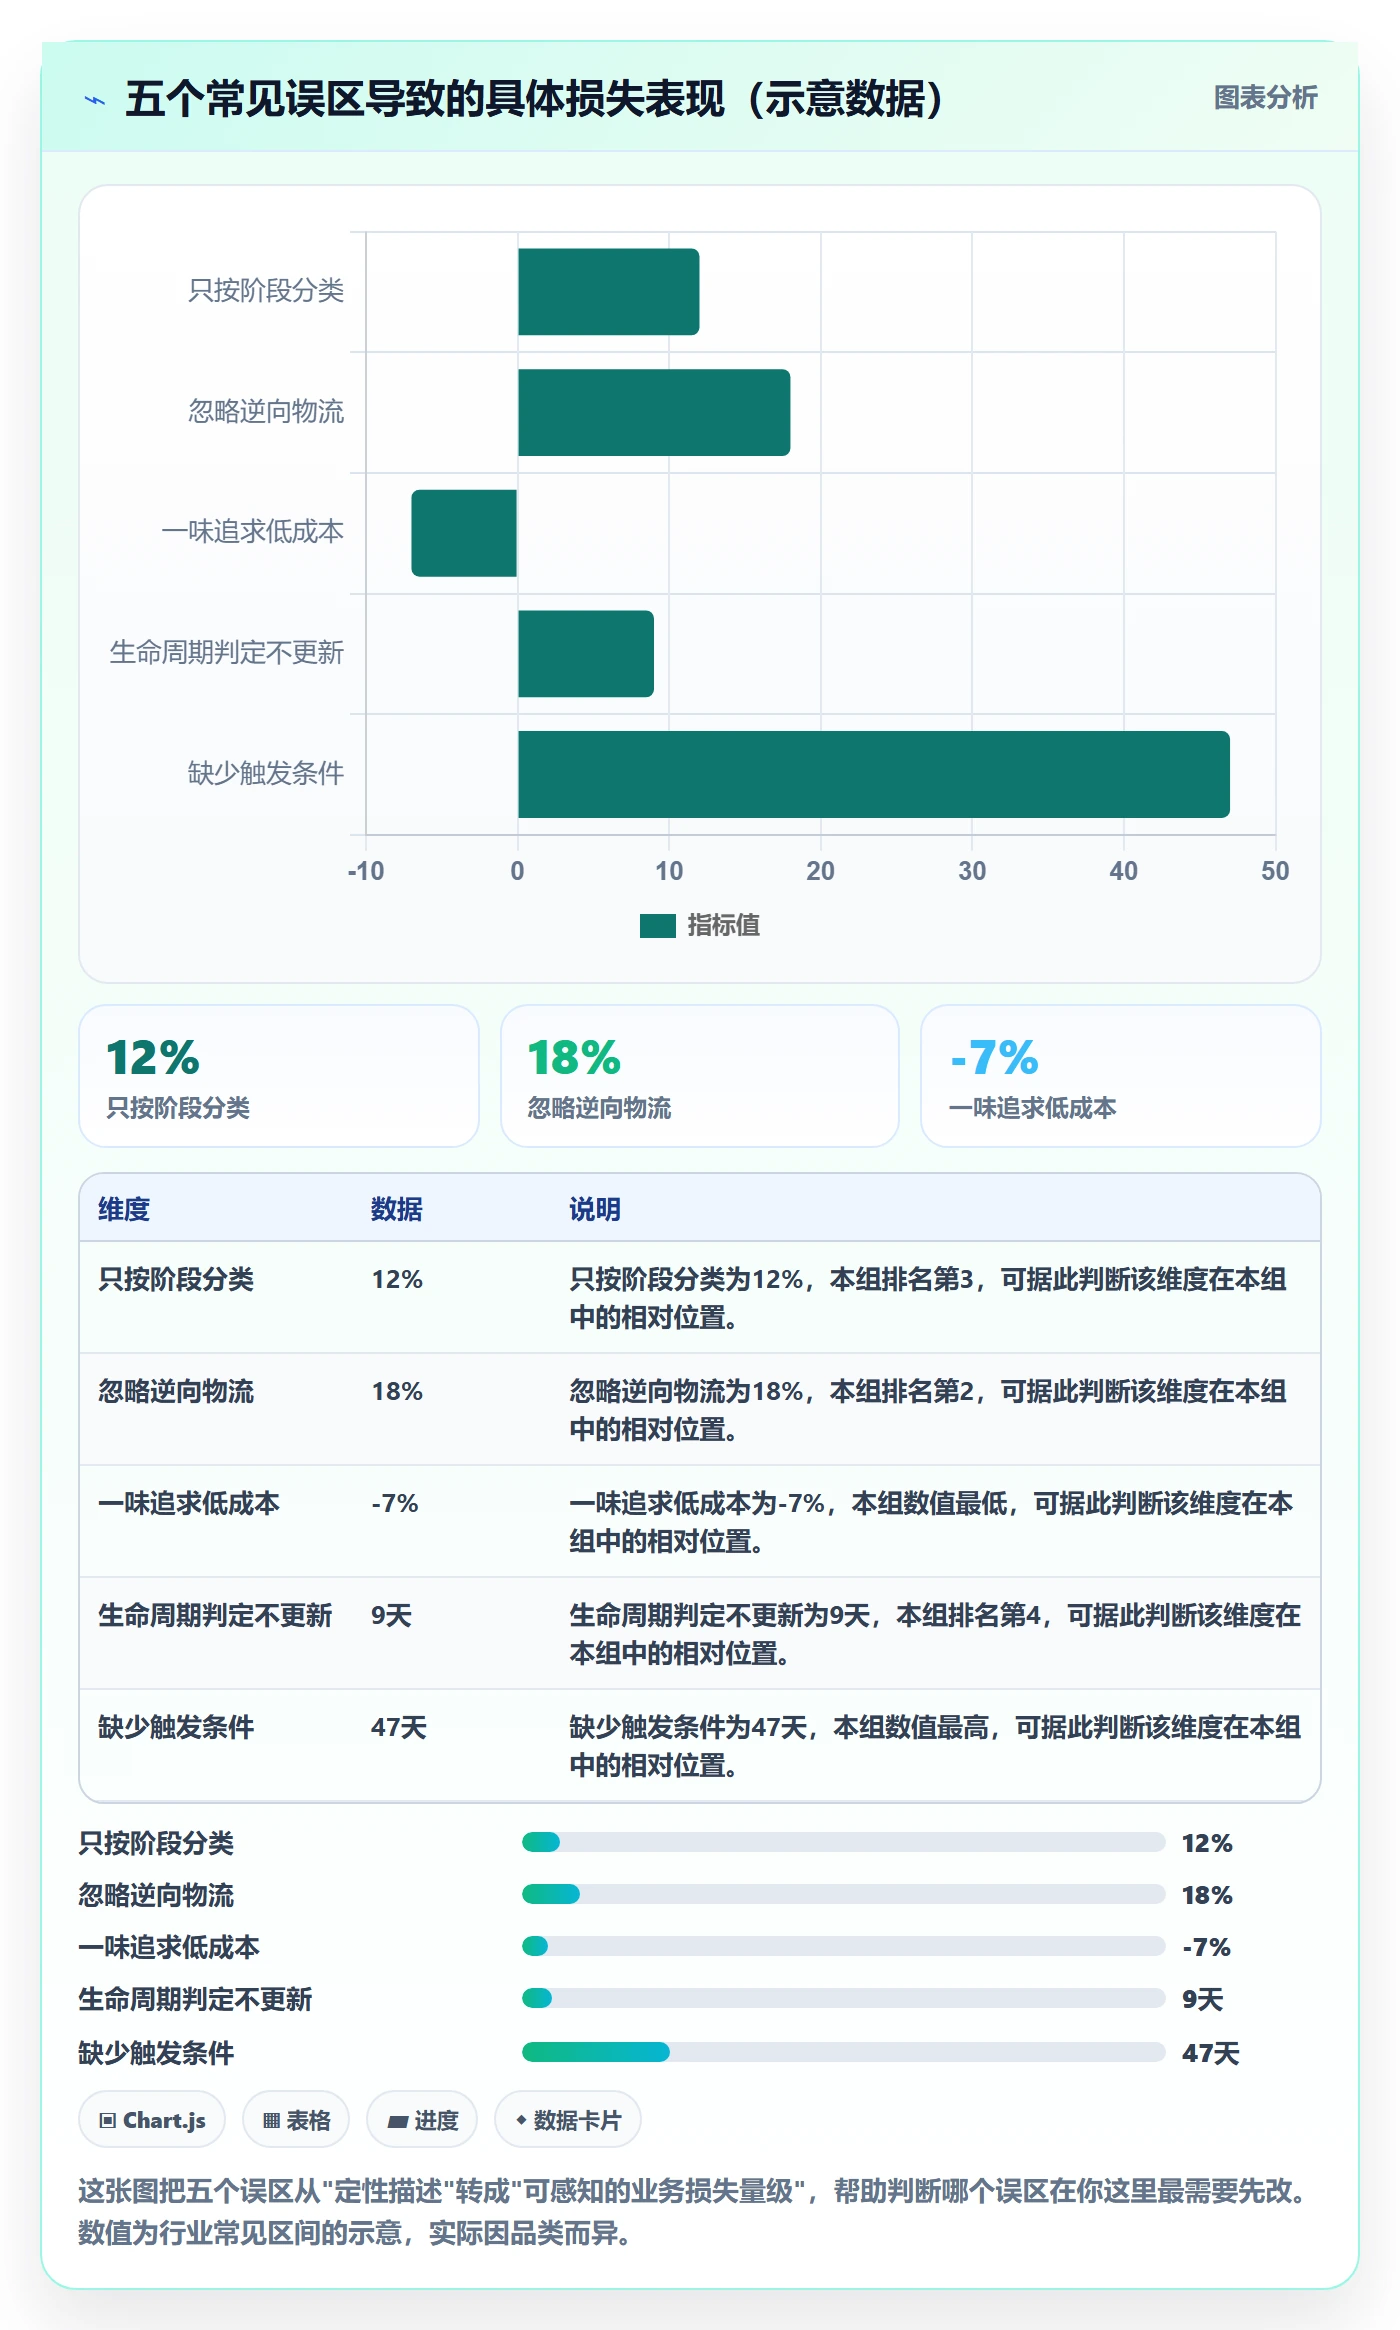This screenshot has height=2330, width=1400.
Task: Click the 缺少触发条件 bar in the chart
Action: tap(874, 774)
